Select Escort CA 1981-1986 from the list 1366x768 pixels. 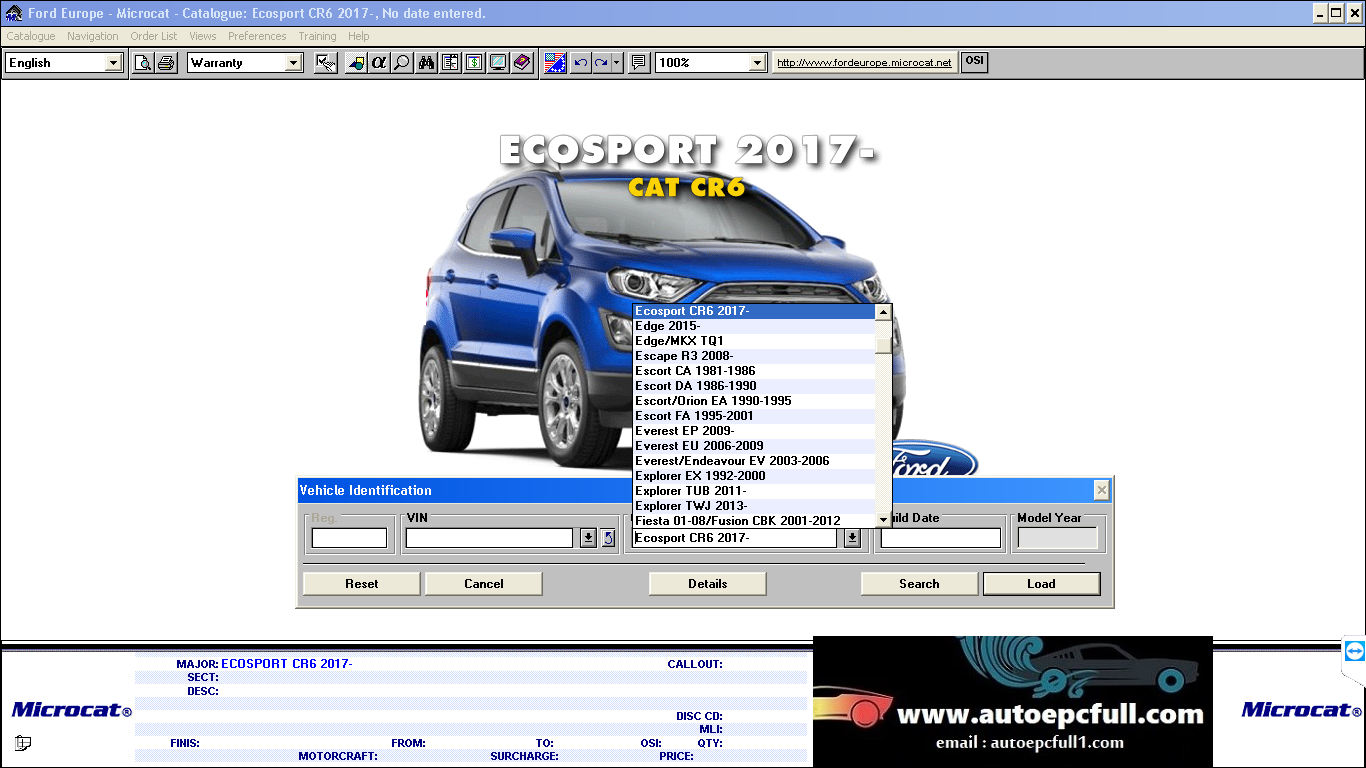click(x=754, y=371)
